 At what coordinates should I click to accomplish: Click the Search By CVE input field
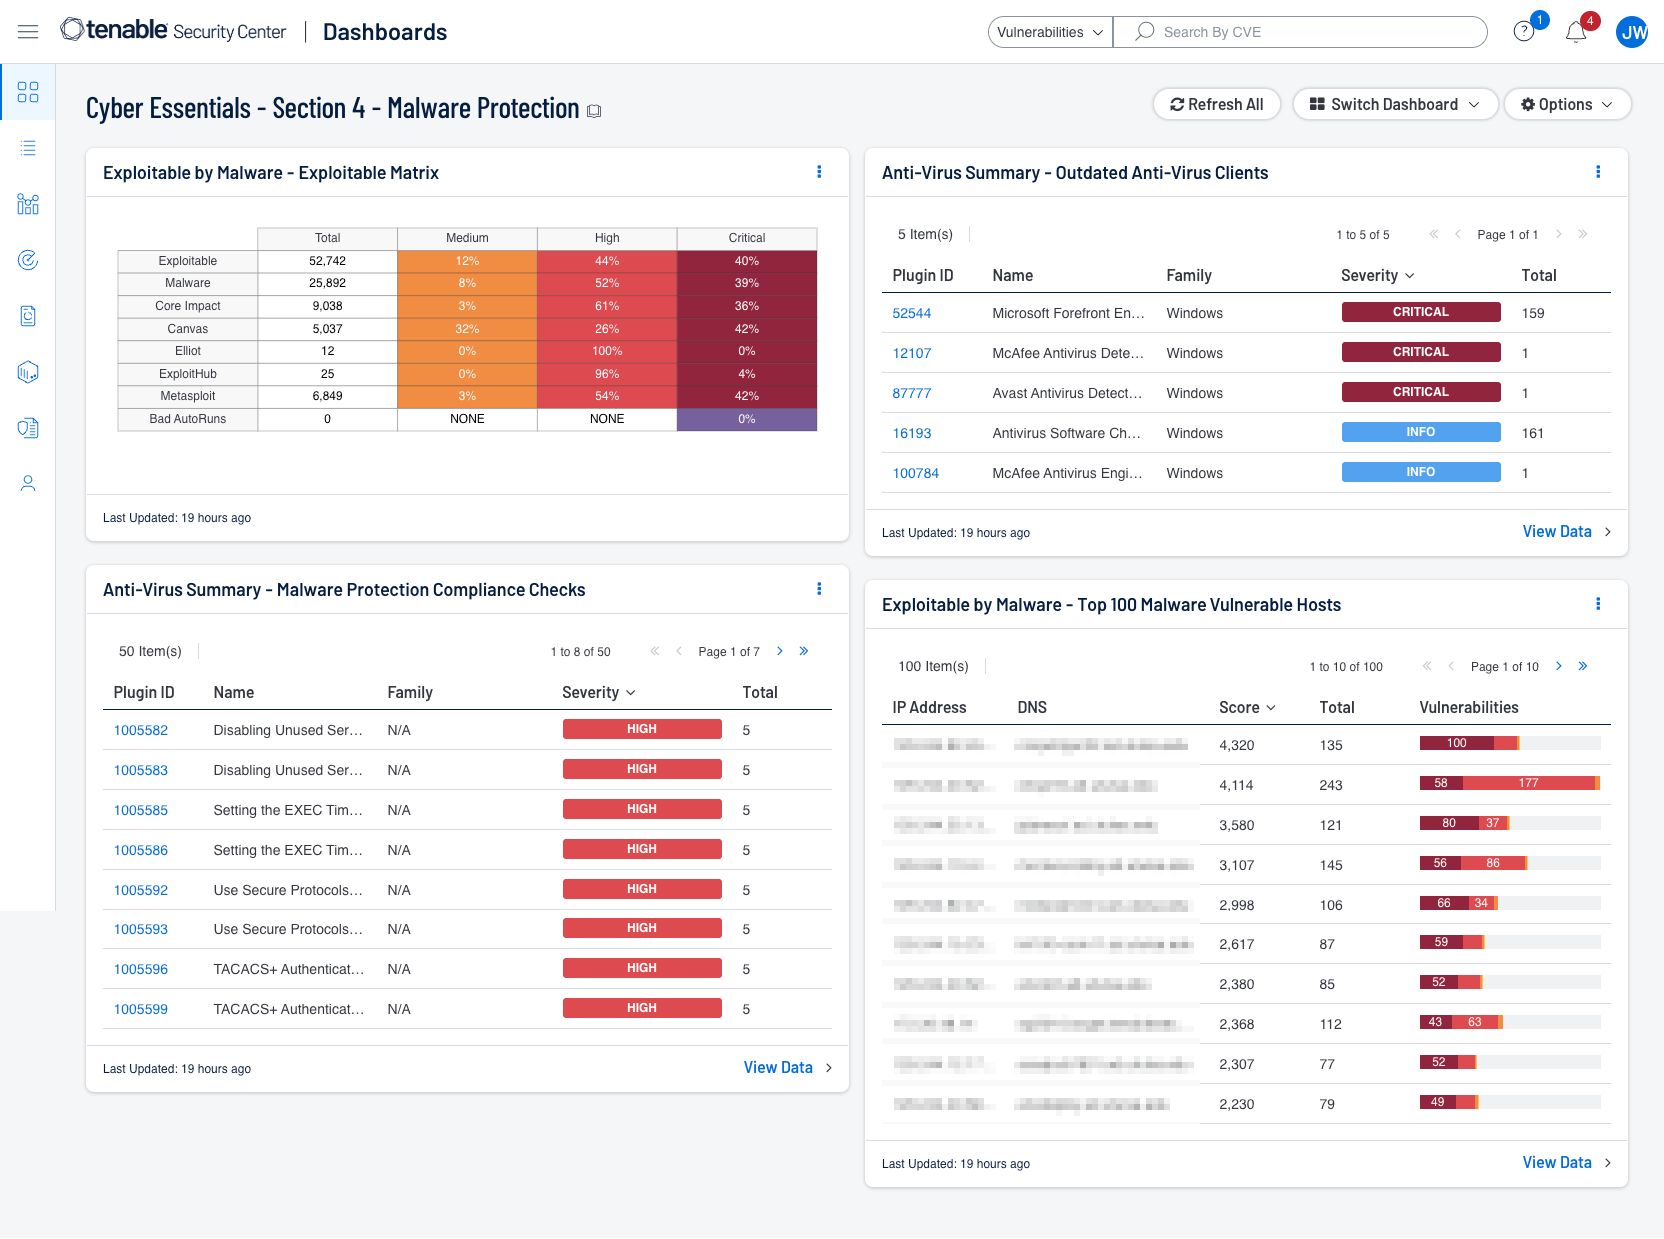pyautogui.click(x=1310, y=32)
